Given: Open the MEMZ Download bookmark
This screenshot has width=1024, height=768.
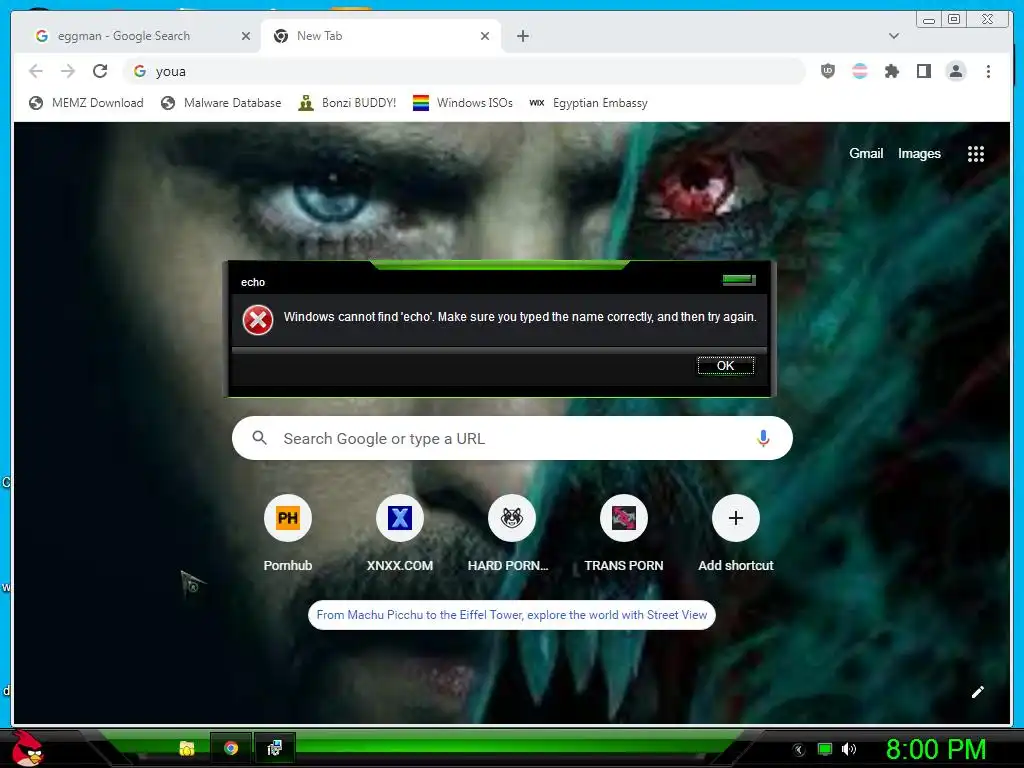Looking at the screenshot, I should [x=86, y=103].
